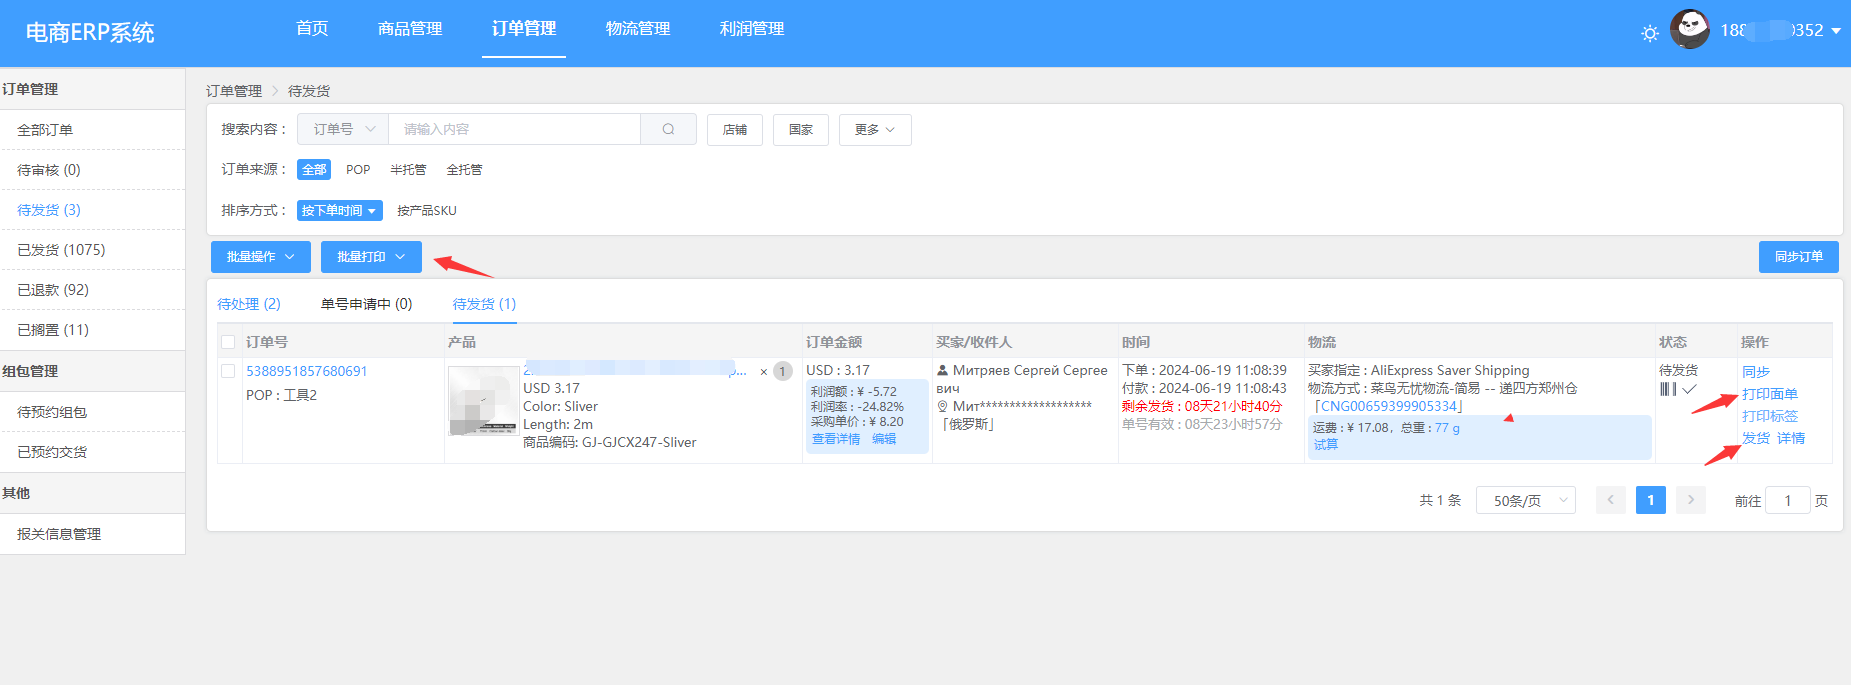Select 全部 order source filter
This screenshot has width=1851, height=685.
(314, 170)
